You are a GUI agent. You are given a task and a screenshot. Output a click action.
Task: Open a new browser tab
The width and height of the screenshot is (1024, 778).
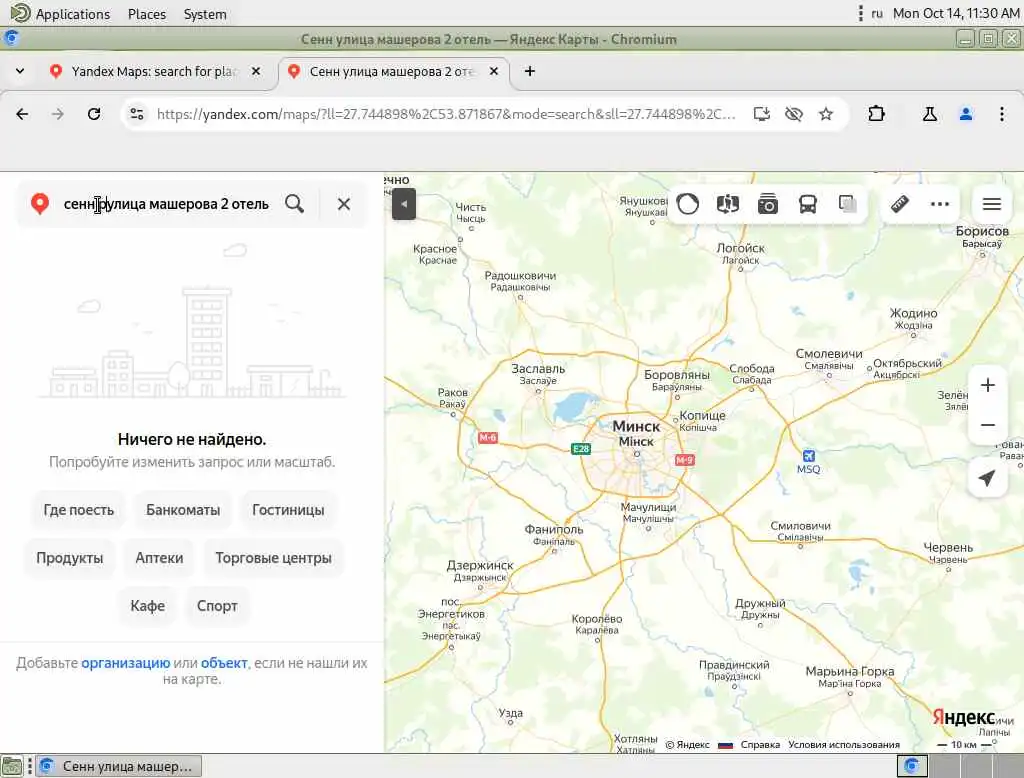[x=530, y=71]
